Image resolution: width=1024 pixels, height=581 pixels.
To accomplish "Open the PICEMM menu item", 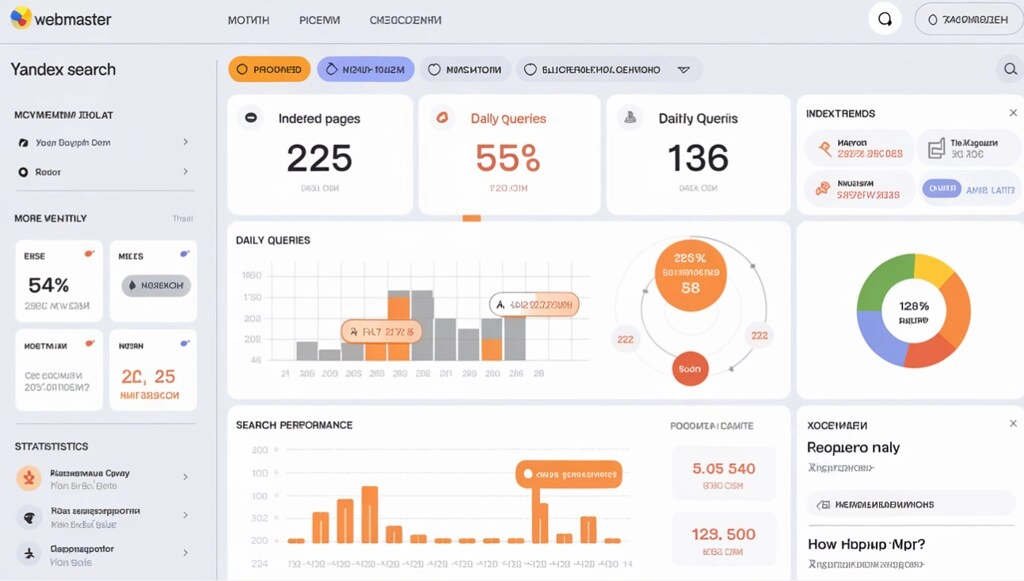I will tap(319, 18).
